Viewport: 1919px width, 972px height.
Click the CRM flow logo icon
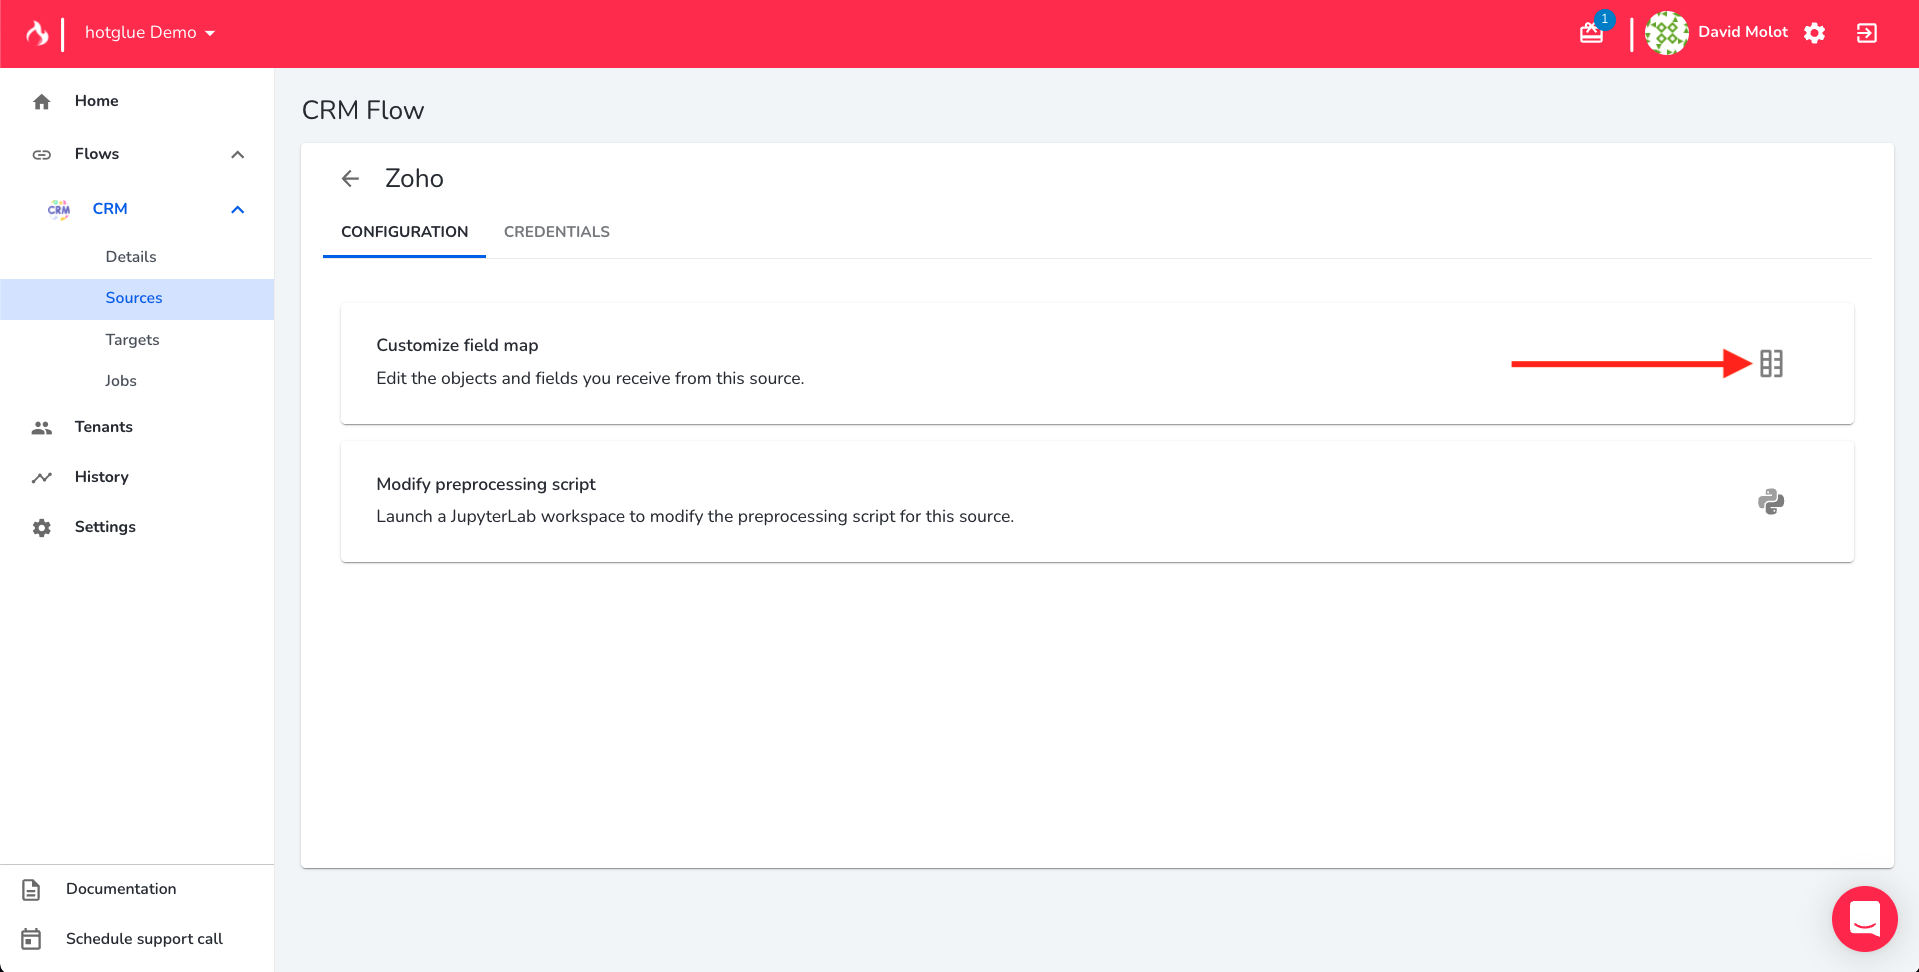point(59,209)
